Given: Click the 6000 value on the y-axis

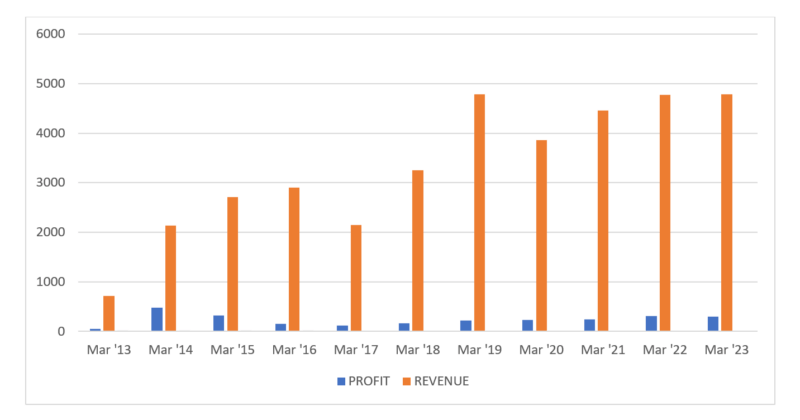Looking at the screenshot, I should pyautogui.click(x=50, y=34).
